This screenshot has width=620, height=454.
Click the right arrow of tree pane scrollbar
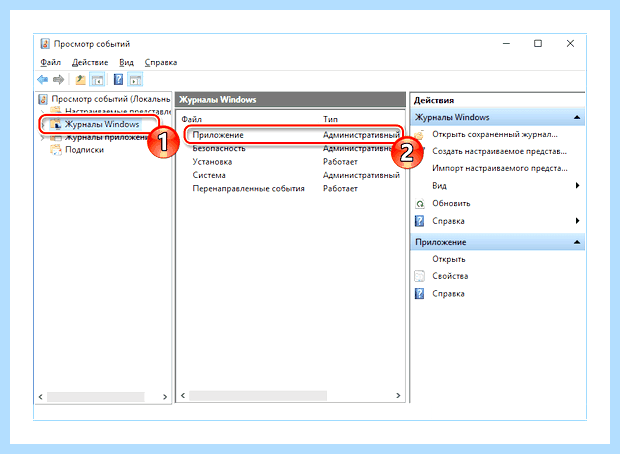point(165,397)
